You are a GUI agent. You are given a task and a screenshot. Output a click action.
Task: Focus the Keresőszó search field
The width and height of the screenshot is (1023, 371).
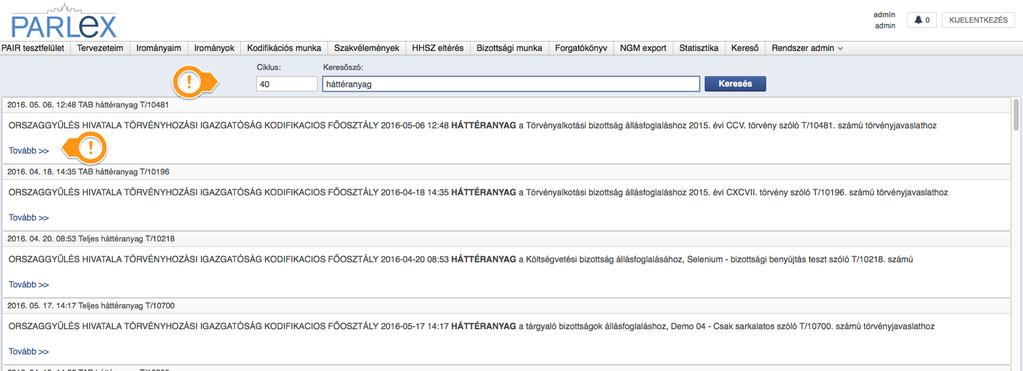click(511, 83)
